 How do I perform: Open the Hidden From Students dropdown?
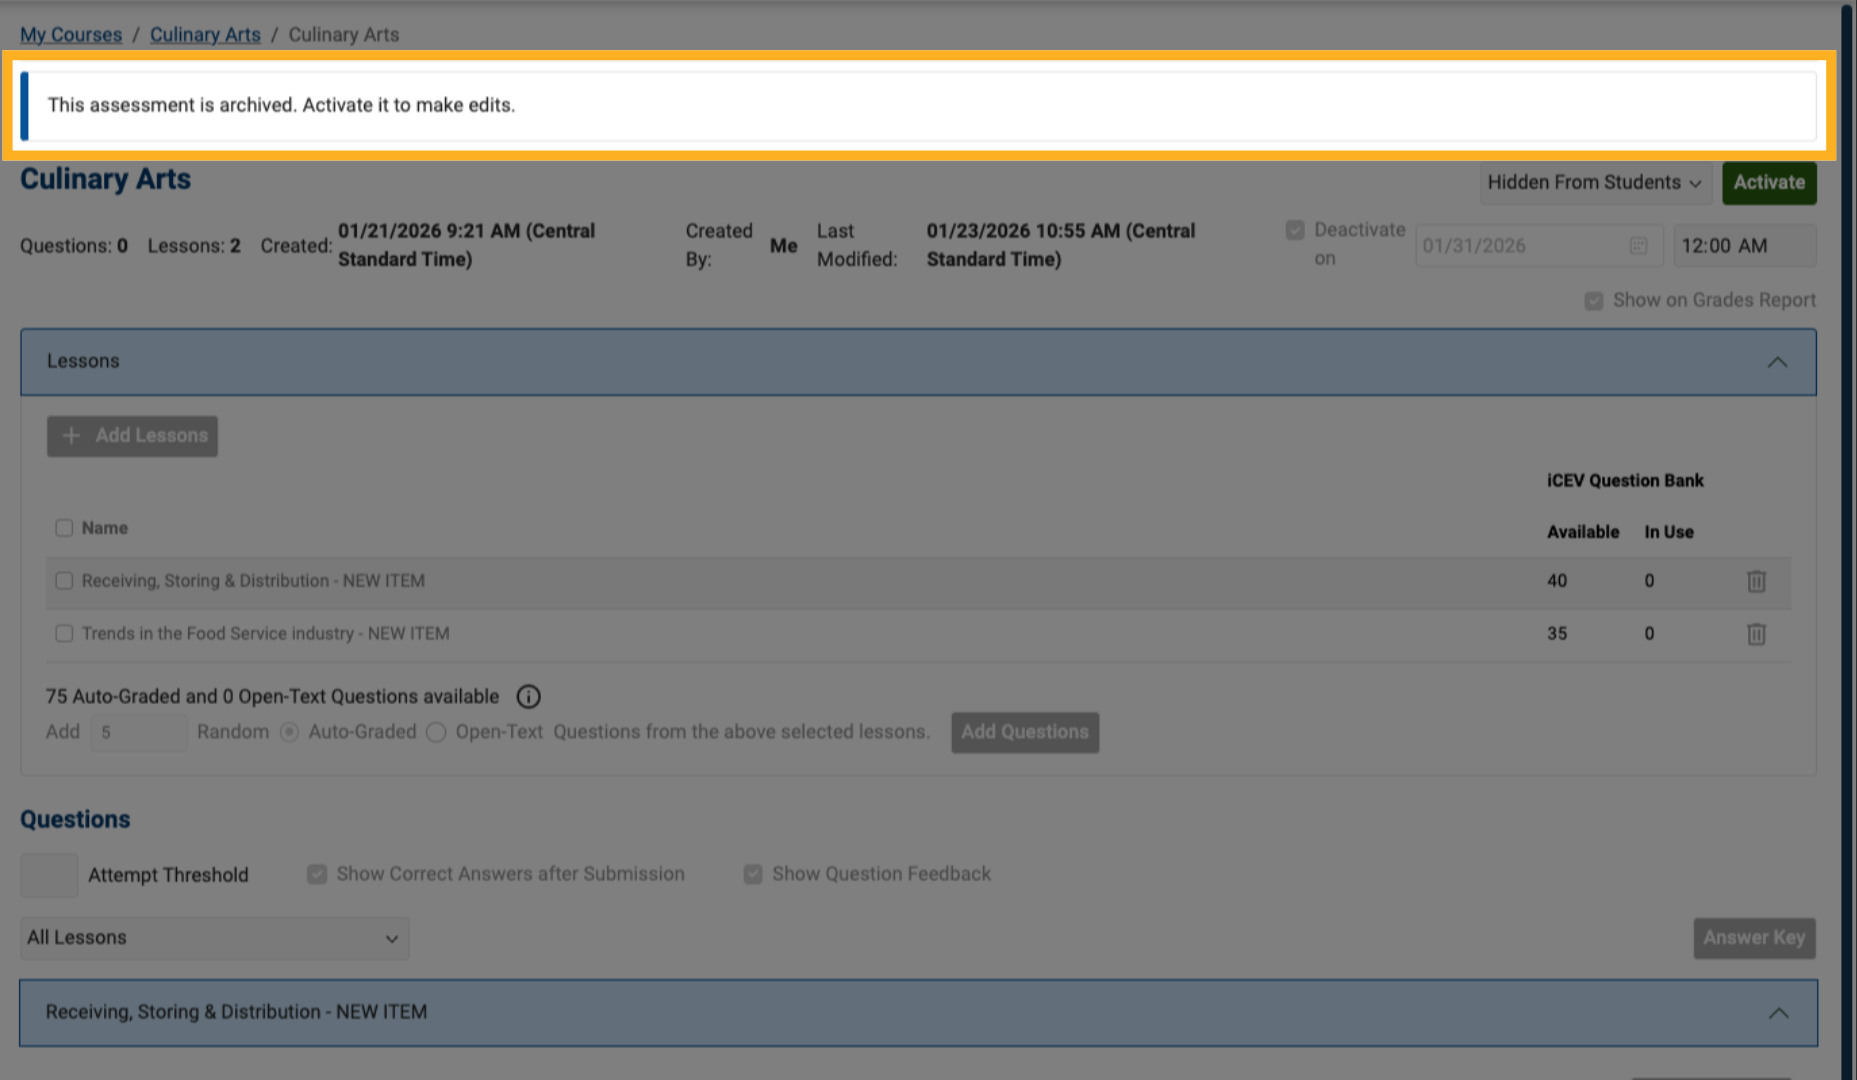pos(1594,183)
